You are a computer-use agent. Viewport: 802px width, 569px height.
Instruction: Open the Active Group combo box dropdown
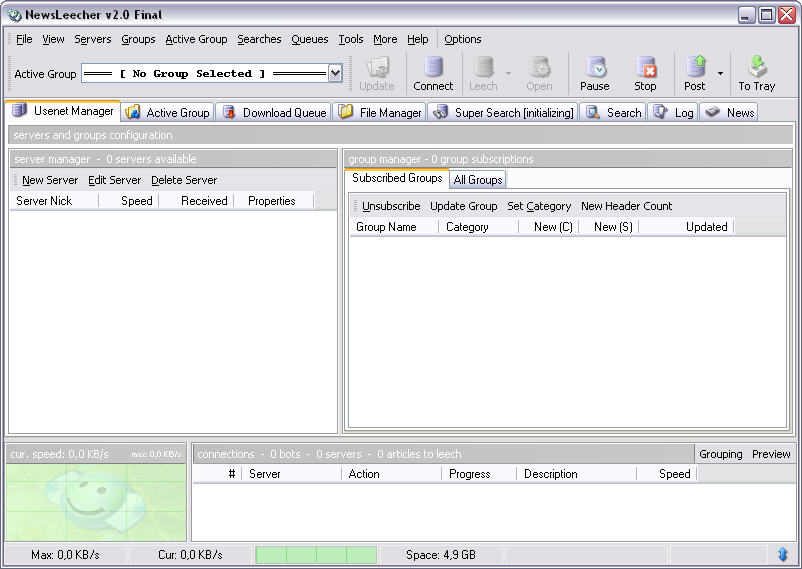[x=335, y=73]
